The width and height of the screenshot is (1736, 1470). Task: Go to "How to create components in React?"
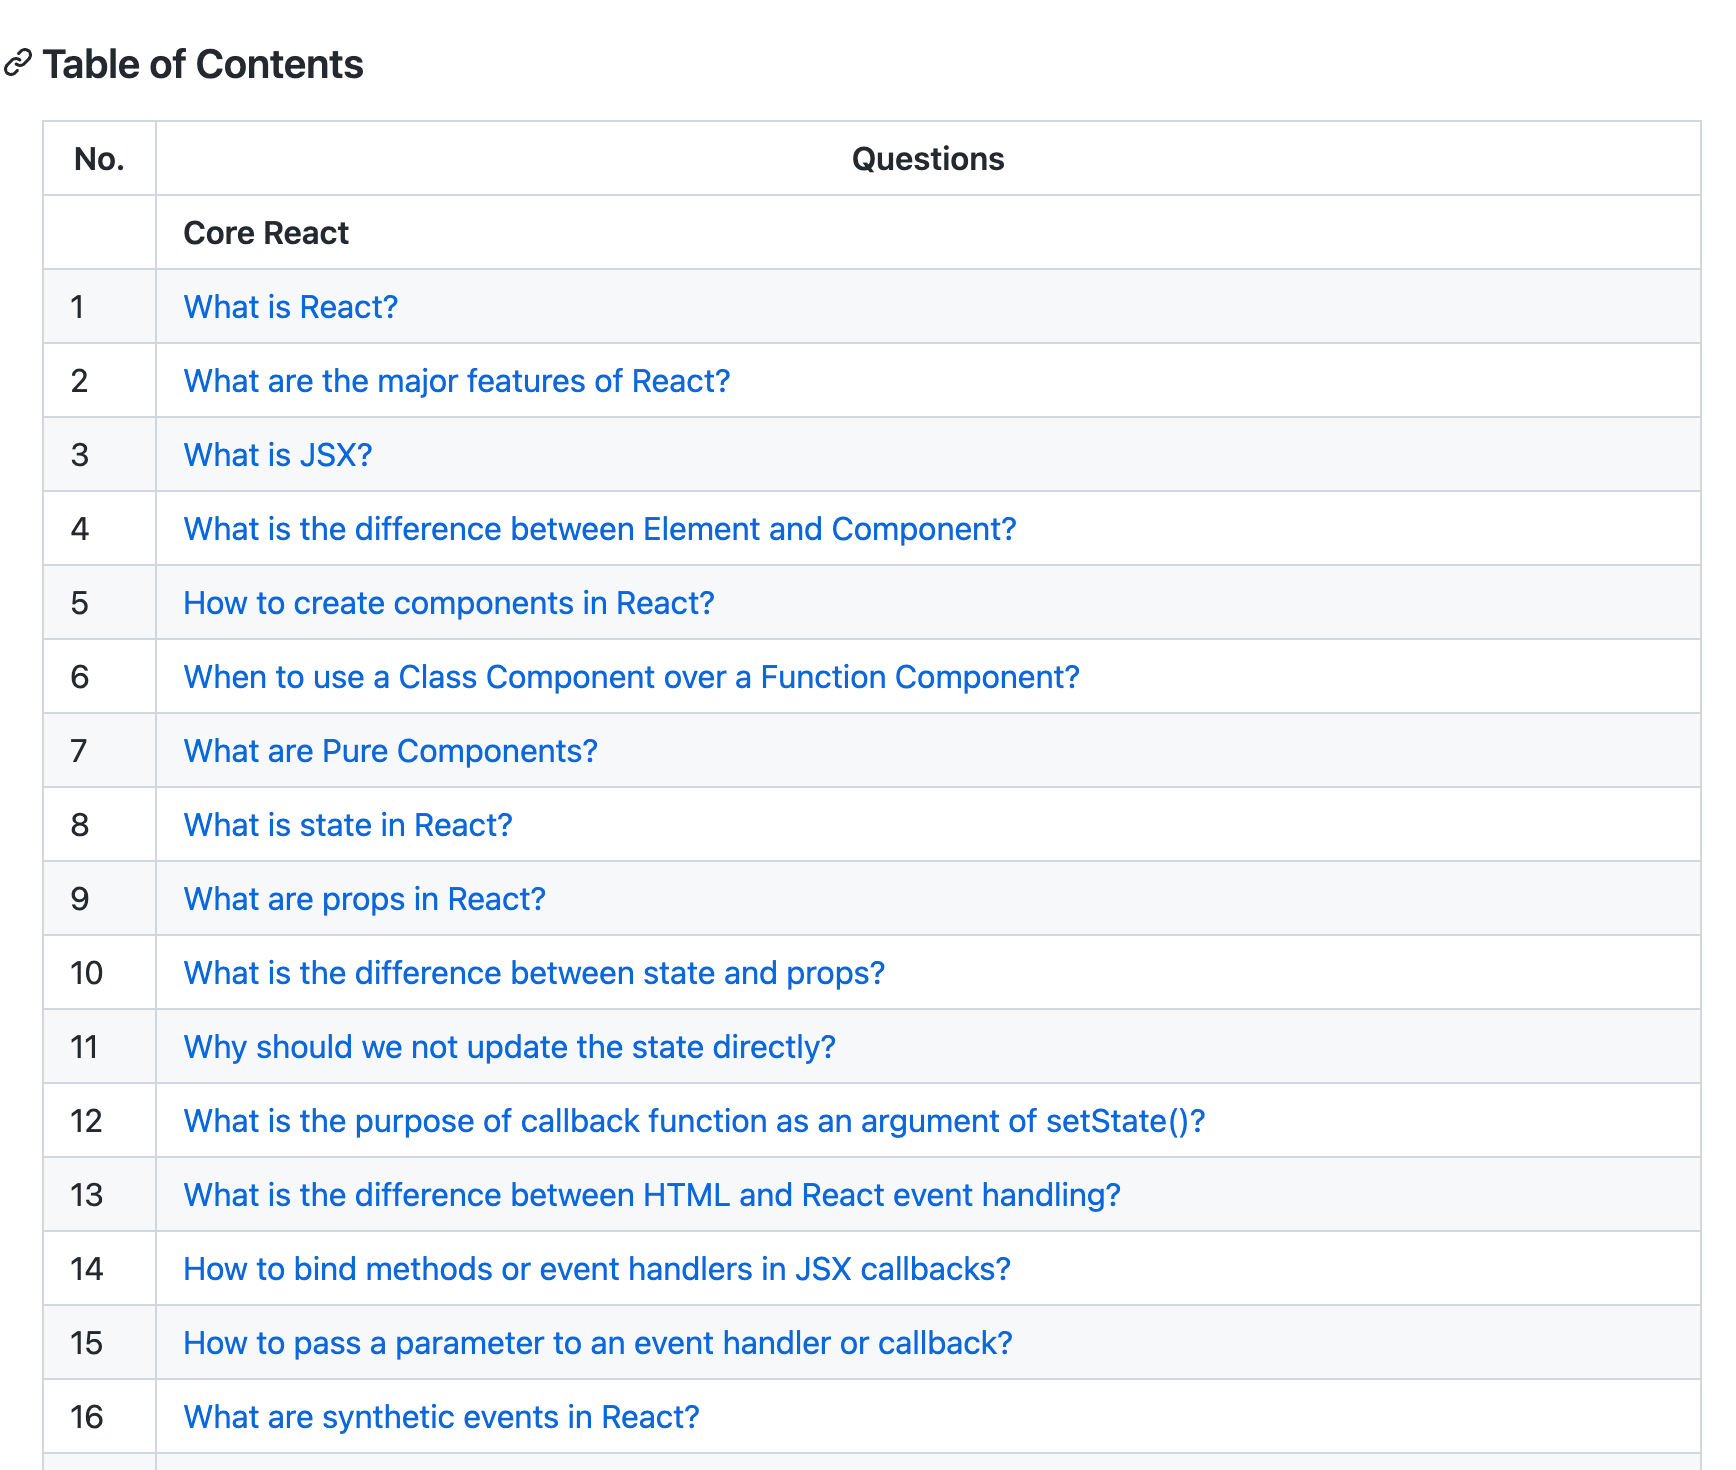click(448, 603)
